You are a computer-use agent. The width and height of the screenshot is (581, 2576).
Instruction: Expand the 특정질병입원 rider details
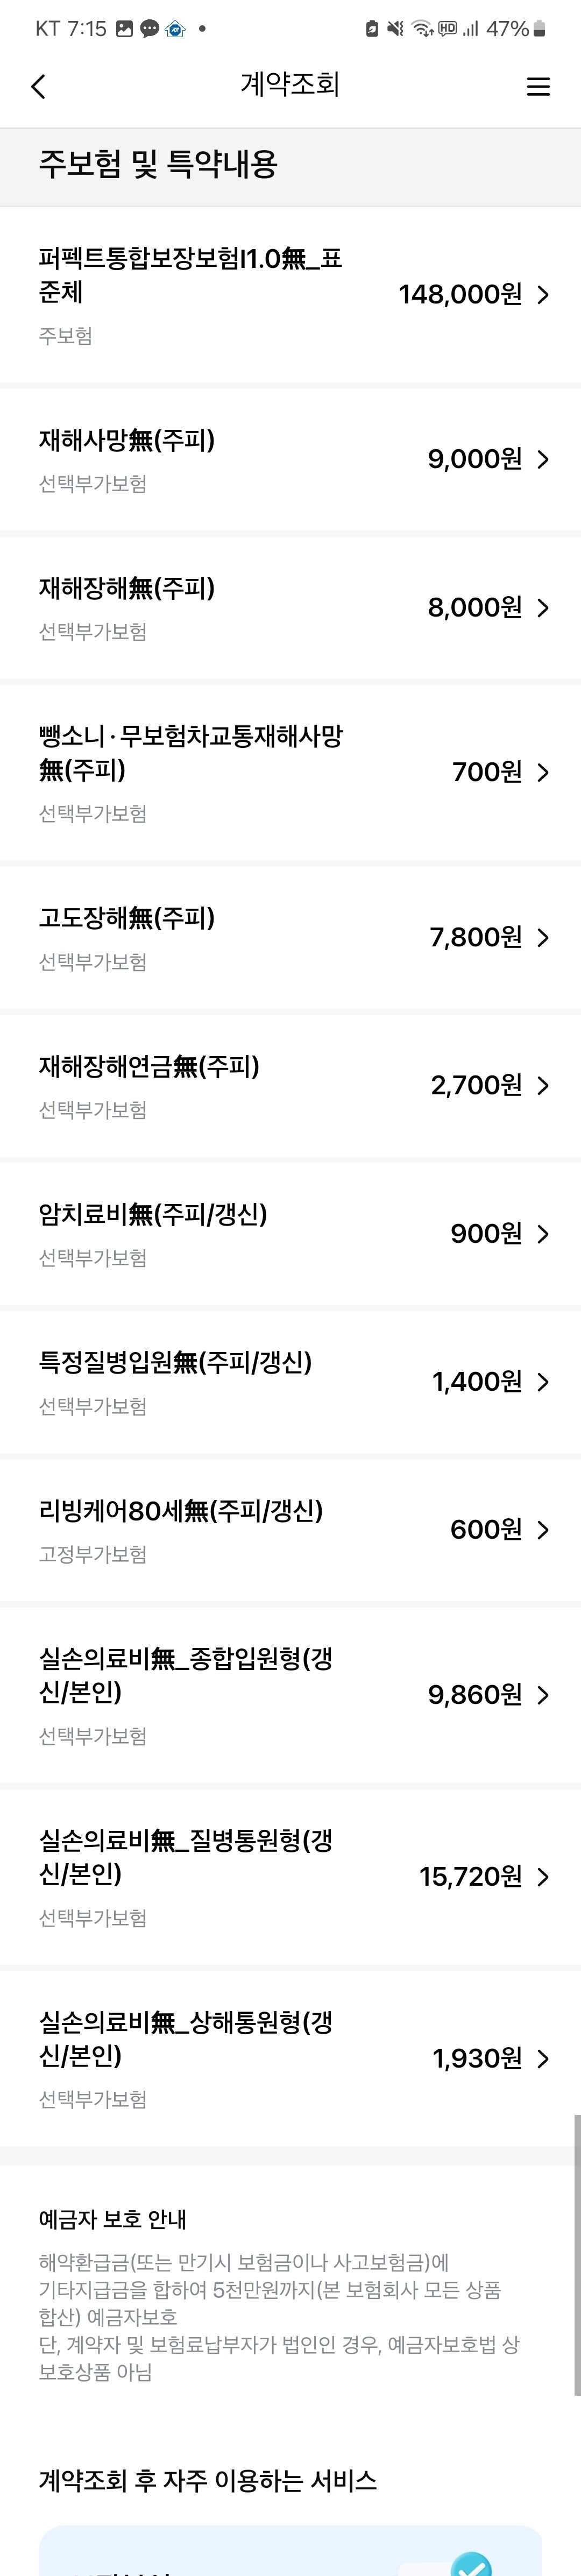[x=544, y=1381]
